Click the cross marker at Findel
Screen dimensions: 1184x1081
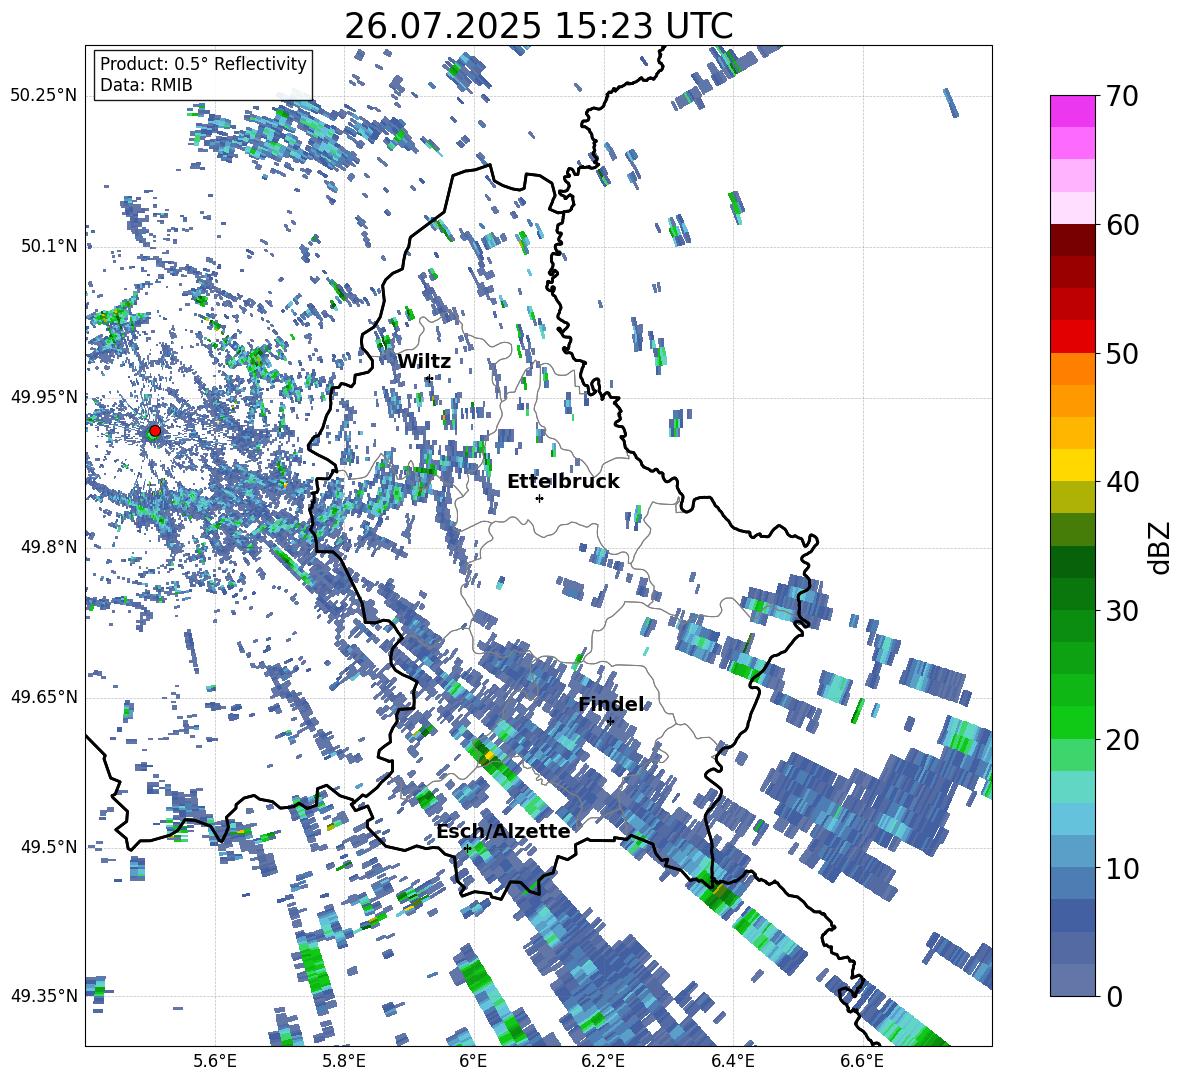[x=610, y=722]
